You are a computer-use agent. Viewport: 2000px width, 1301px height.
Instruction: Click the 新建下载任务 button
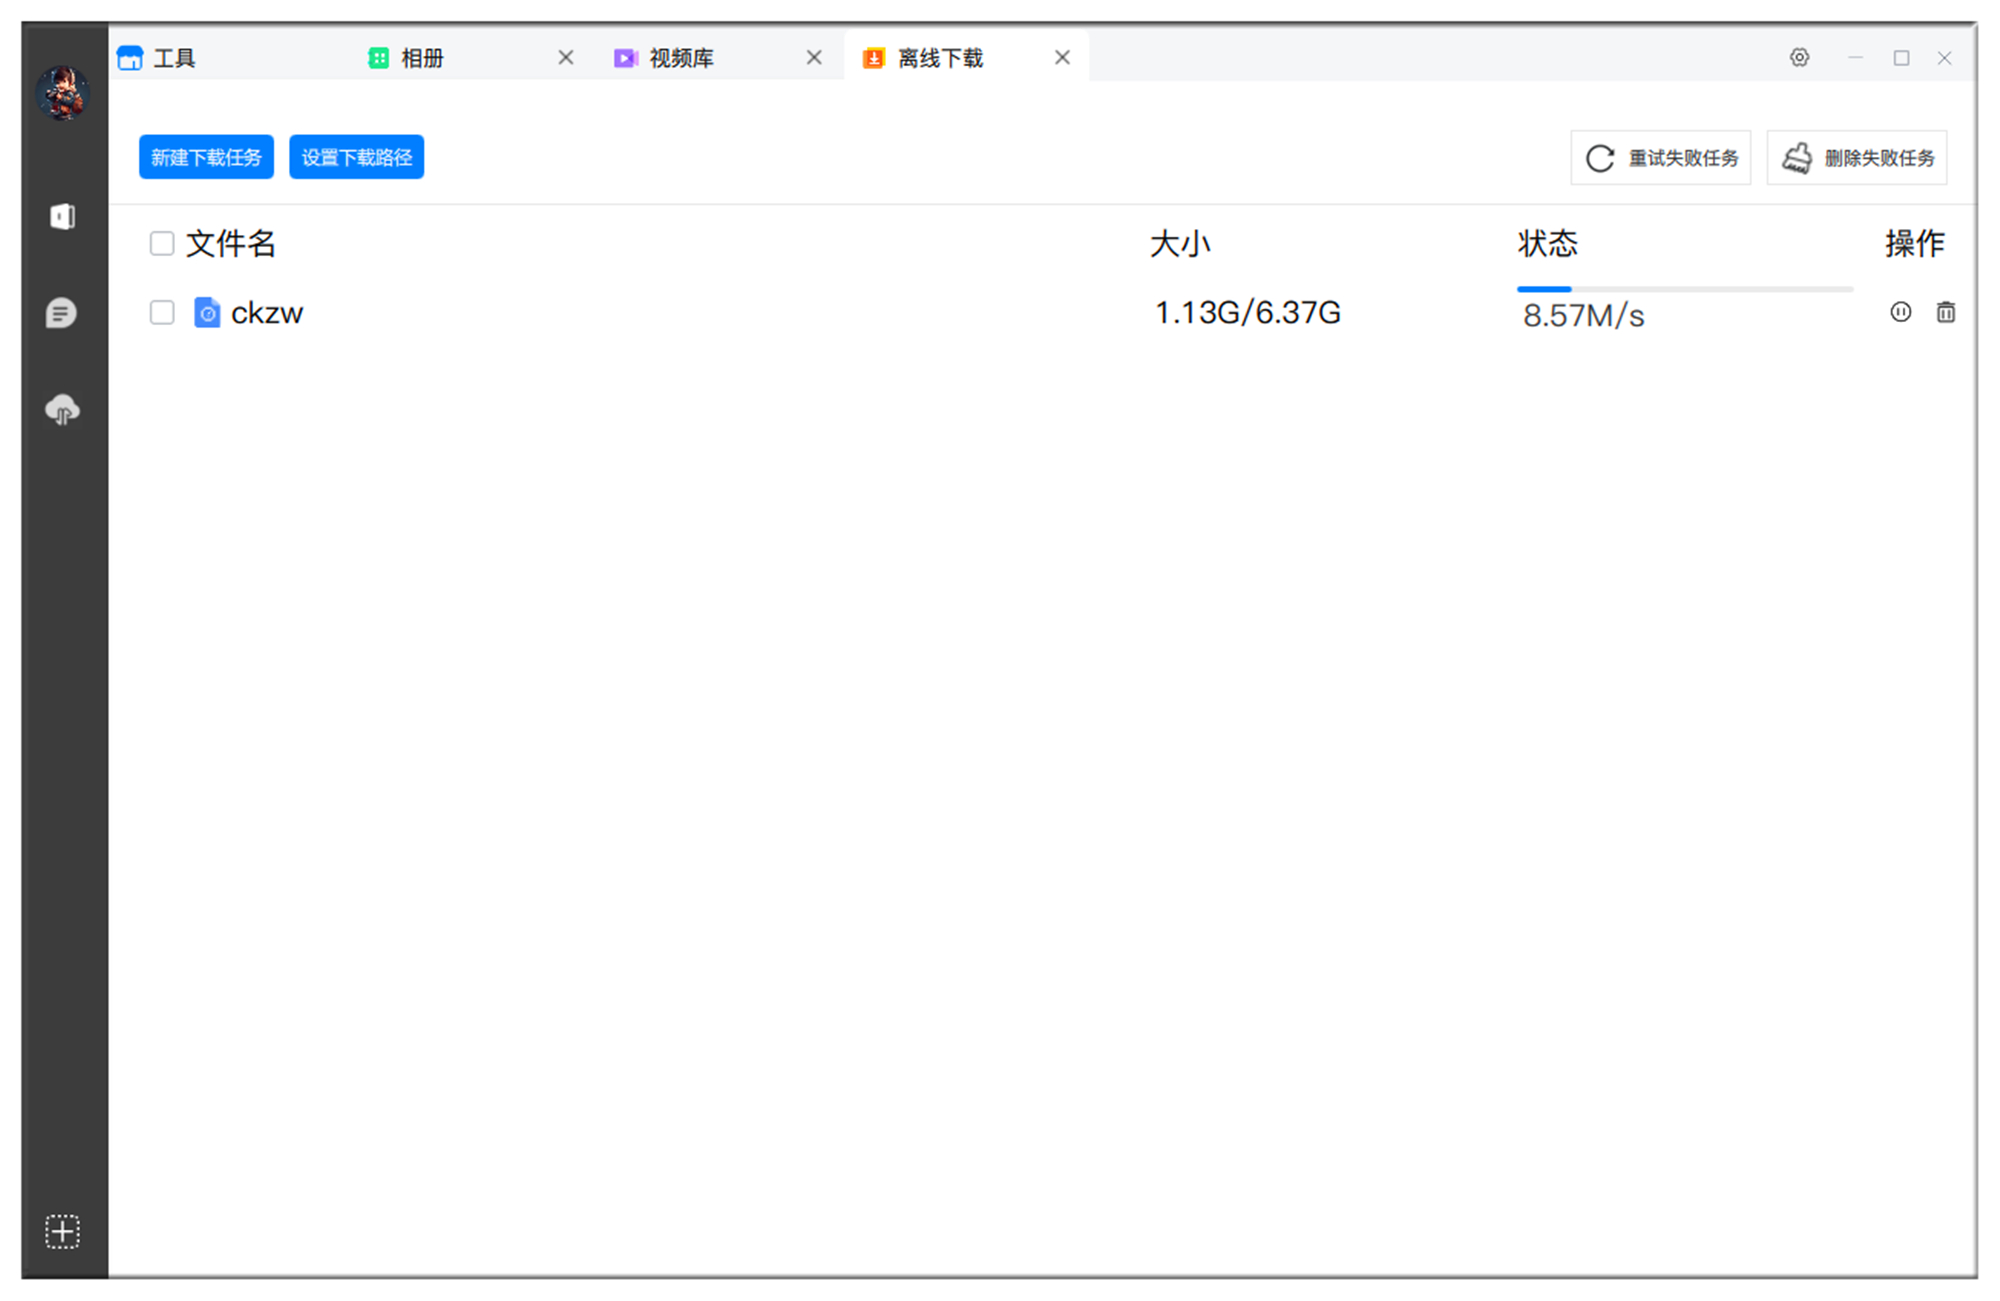(x=206, y=157)
